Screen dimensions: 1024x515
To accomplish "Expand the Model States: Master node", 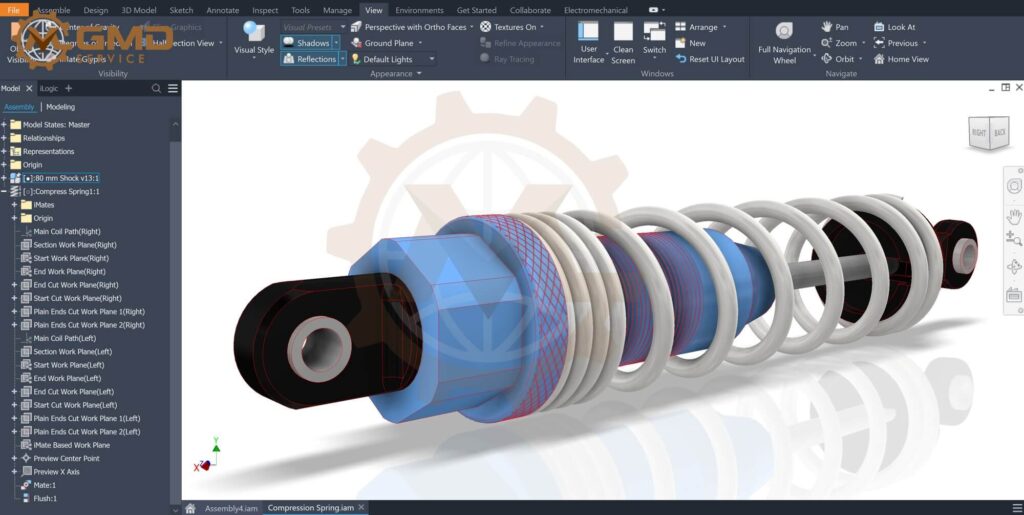I will point(4,125).
